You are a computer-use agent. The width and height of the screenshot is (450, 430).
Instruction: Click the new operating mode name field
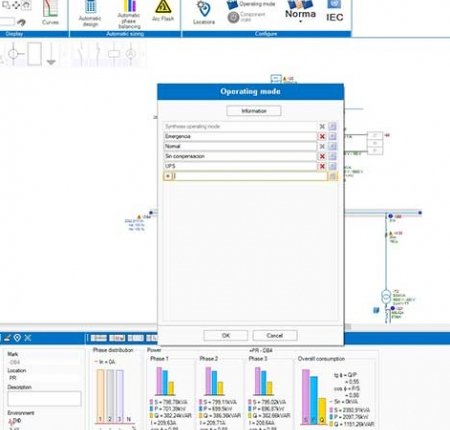coord(250,176)
